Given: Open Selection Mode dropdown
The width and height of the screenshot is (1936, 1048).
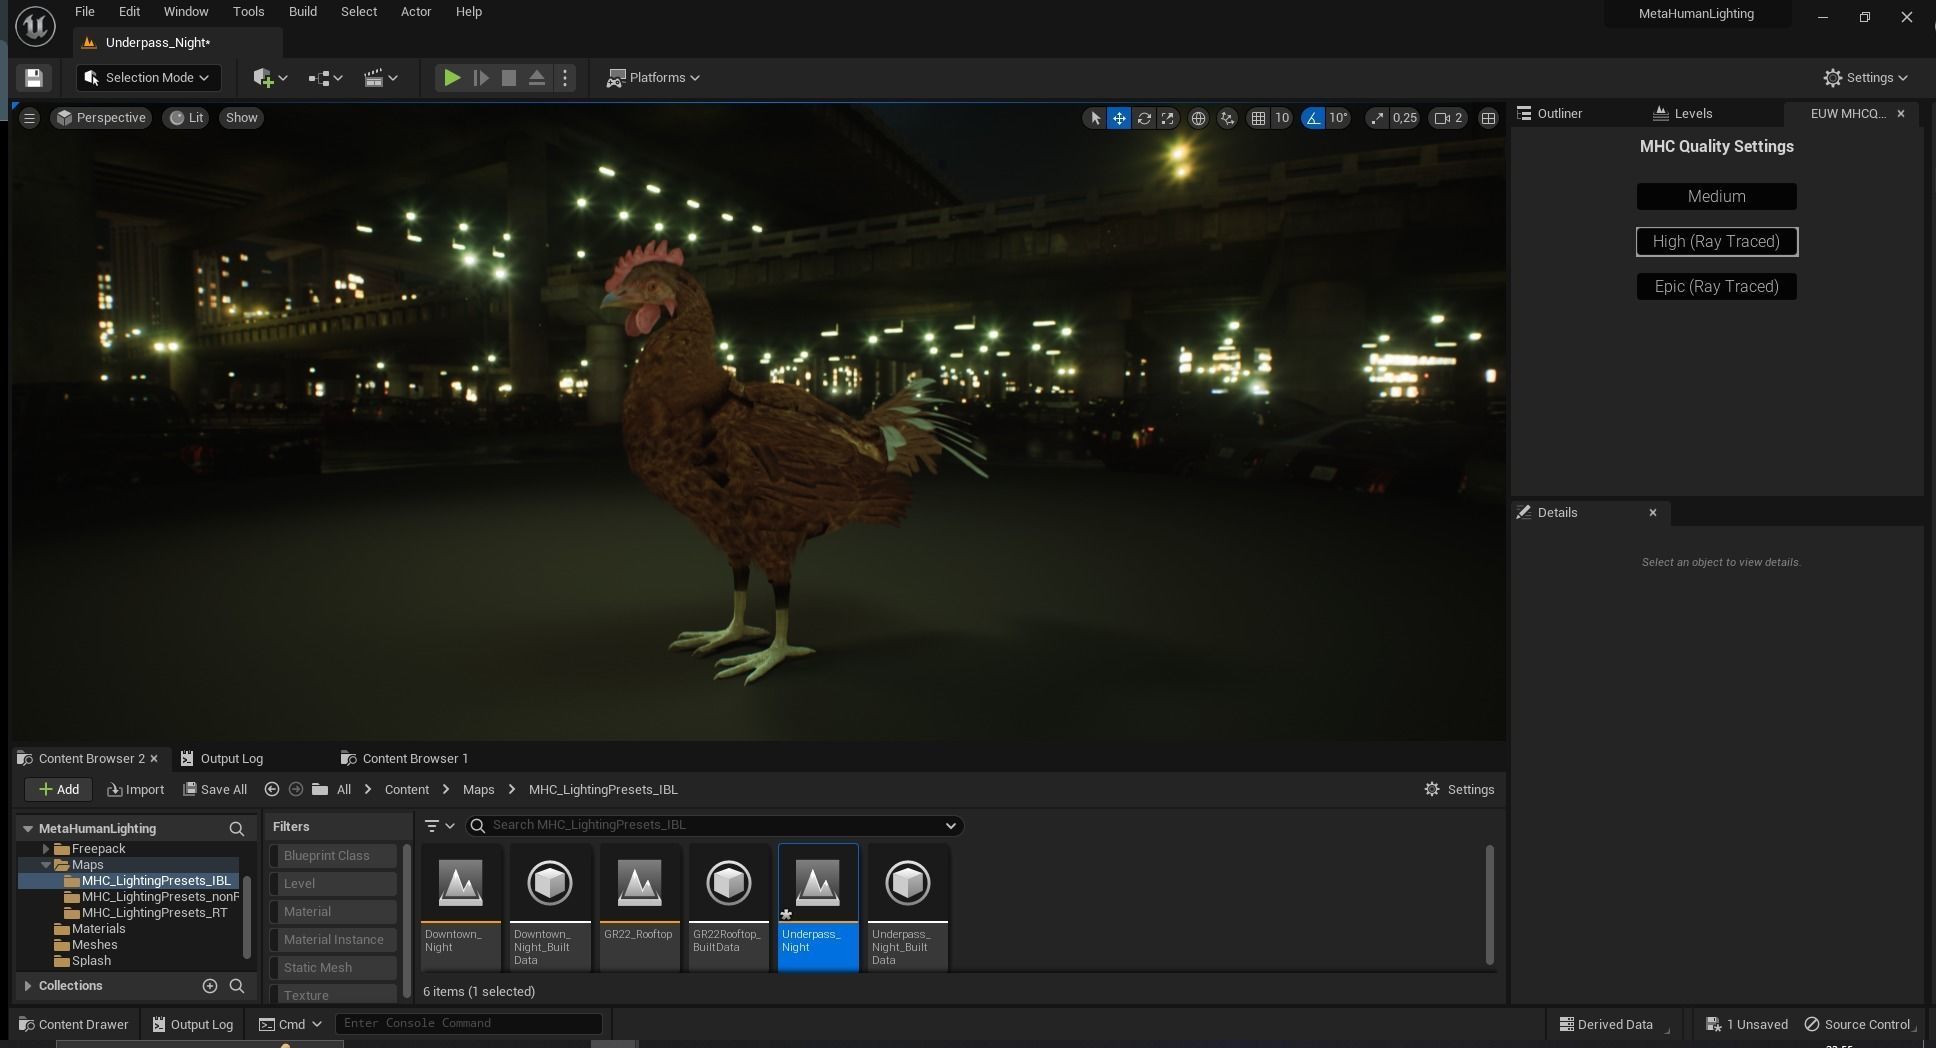Looking at the screenshot, I should coord(148,78).
